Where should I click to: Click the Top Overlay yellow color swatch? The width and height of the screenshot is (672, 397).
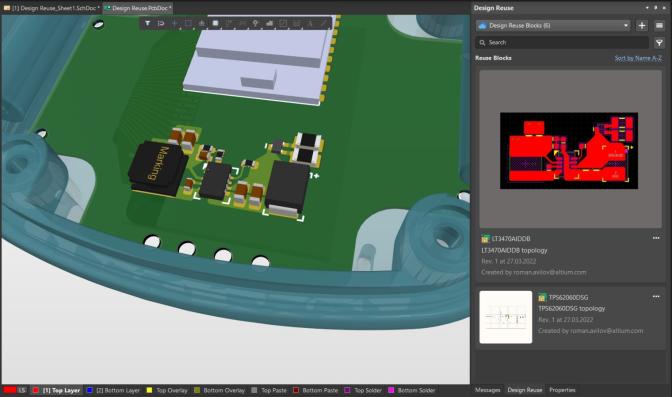coord(149,390)
